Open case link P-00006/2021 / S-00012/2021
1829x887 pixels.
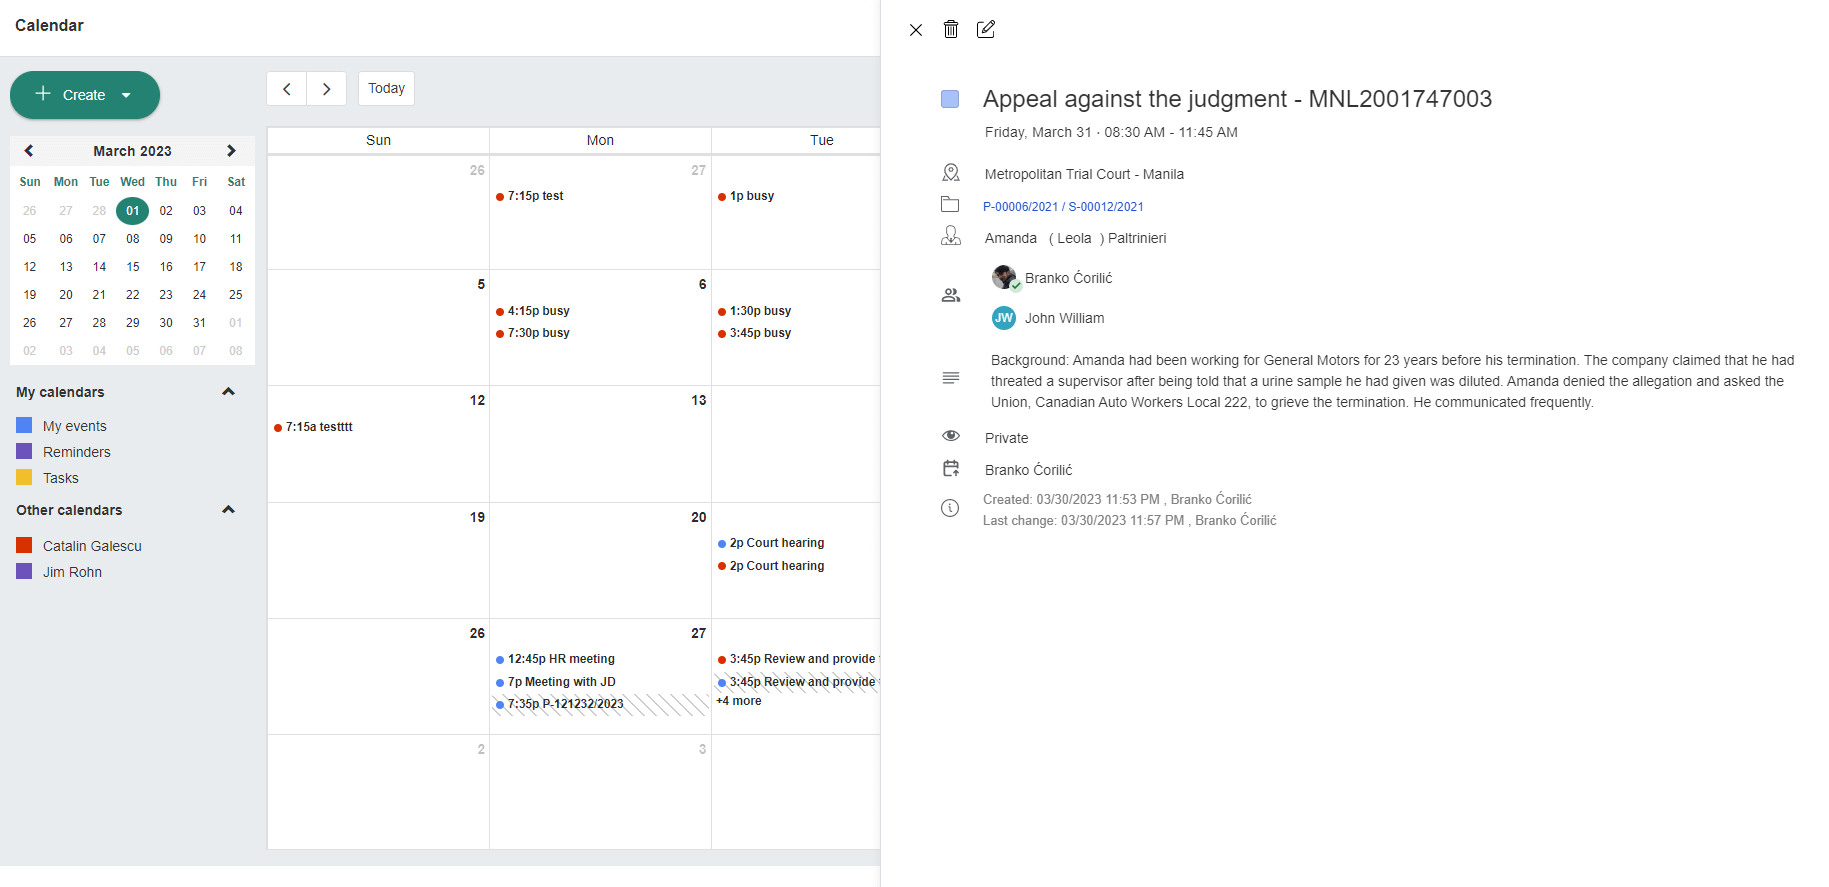1063,207
